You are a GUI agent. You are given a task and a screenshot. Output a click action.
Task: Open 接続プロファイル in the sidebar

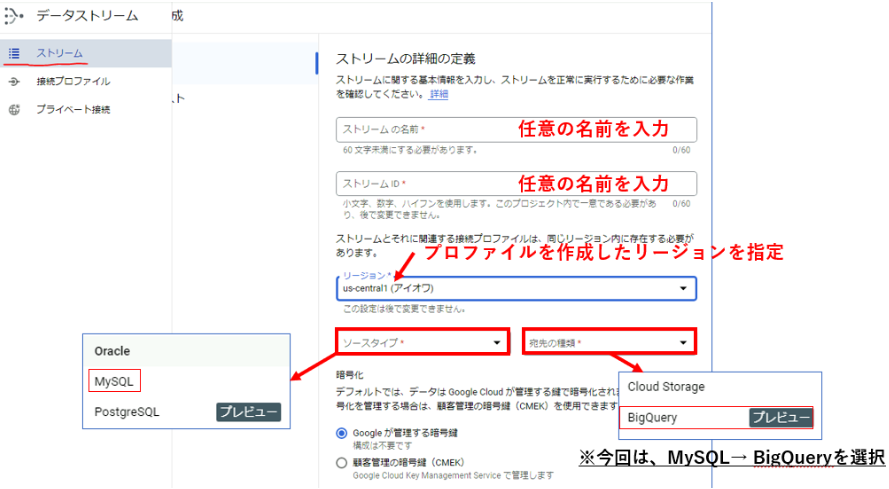[x=86, y=82]
